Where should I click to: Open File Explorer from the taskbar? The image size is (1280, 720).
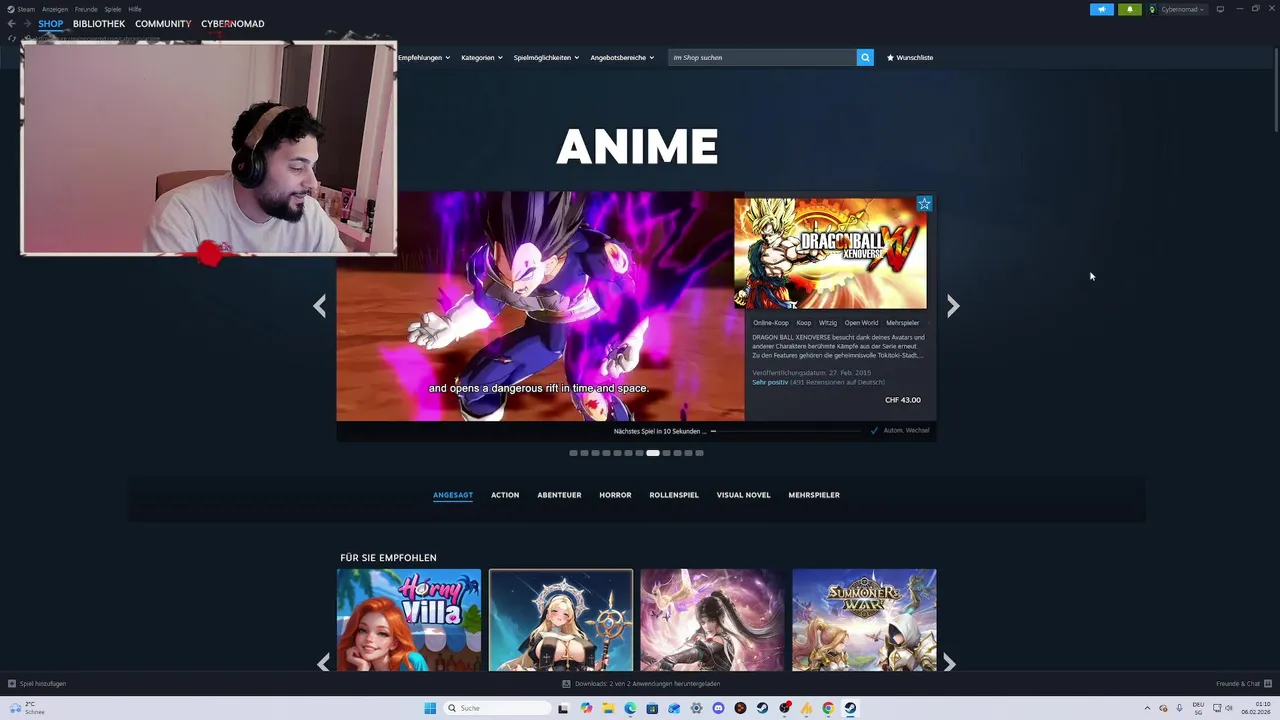(608, 708)
